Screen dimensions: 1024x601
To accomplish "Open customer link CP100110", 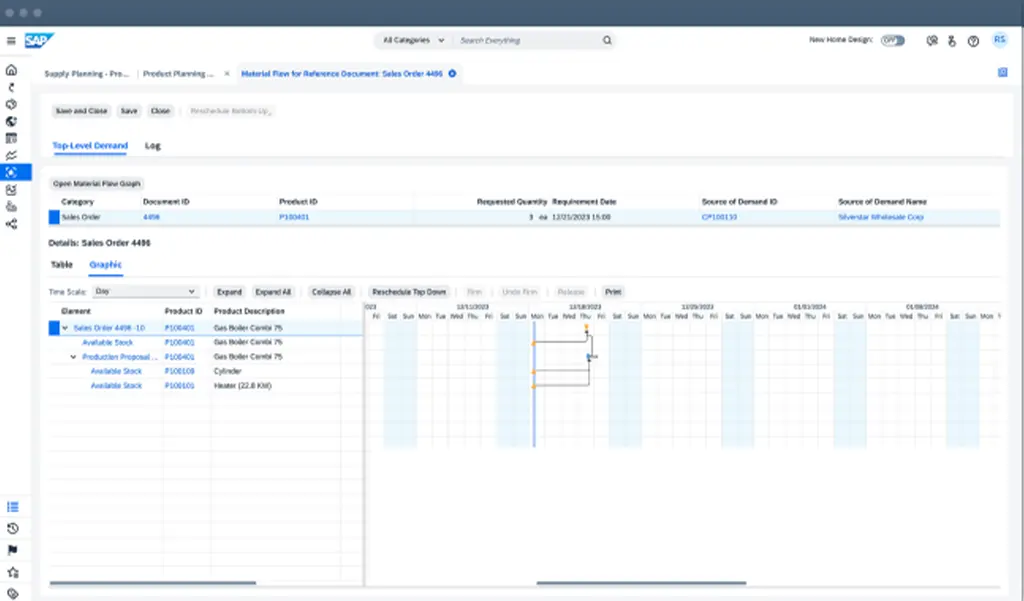I will [x=719, y=217].
